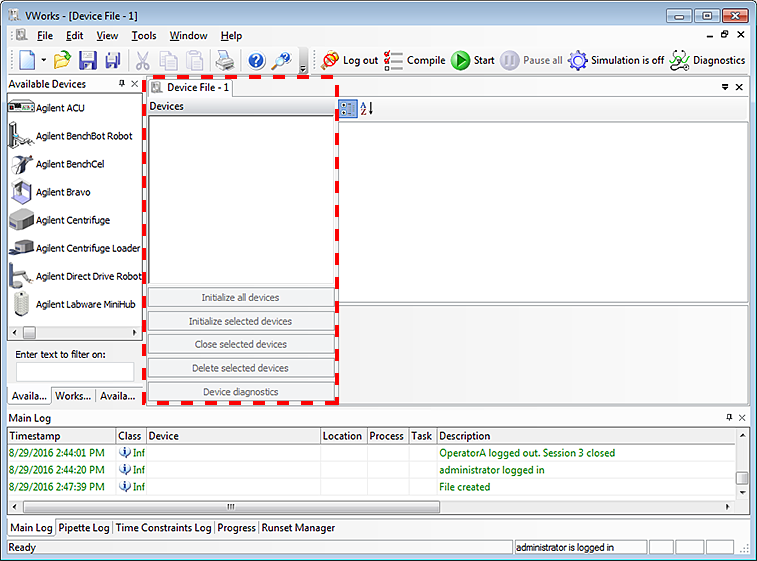Click the blue Help question mark icon
The width and height of the screenshot is (757, 561).
click(256, 60)
